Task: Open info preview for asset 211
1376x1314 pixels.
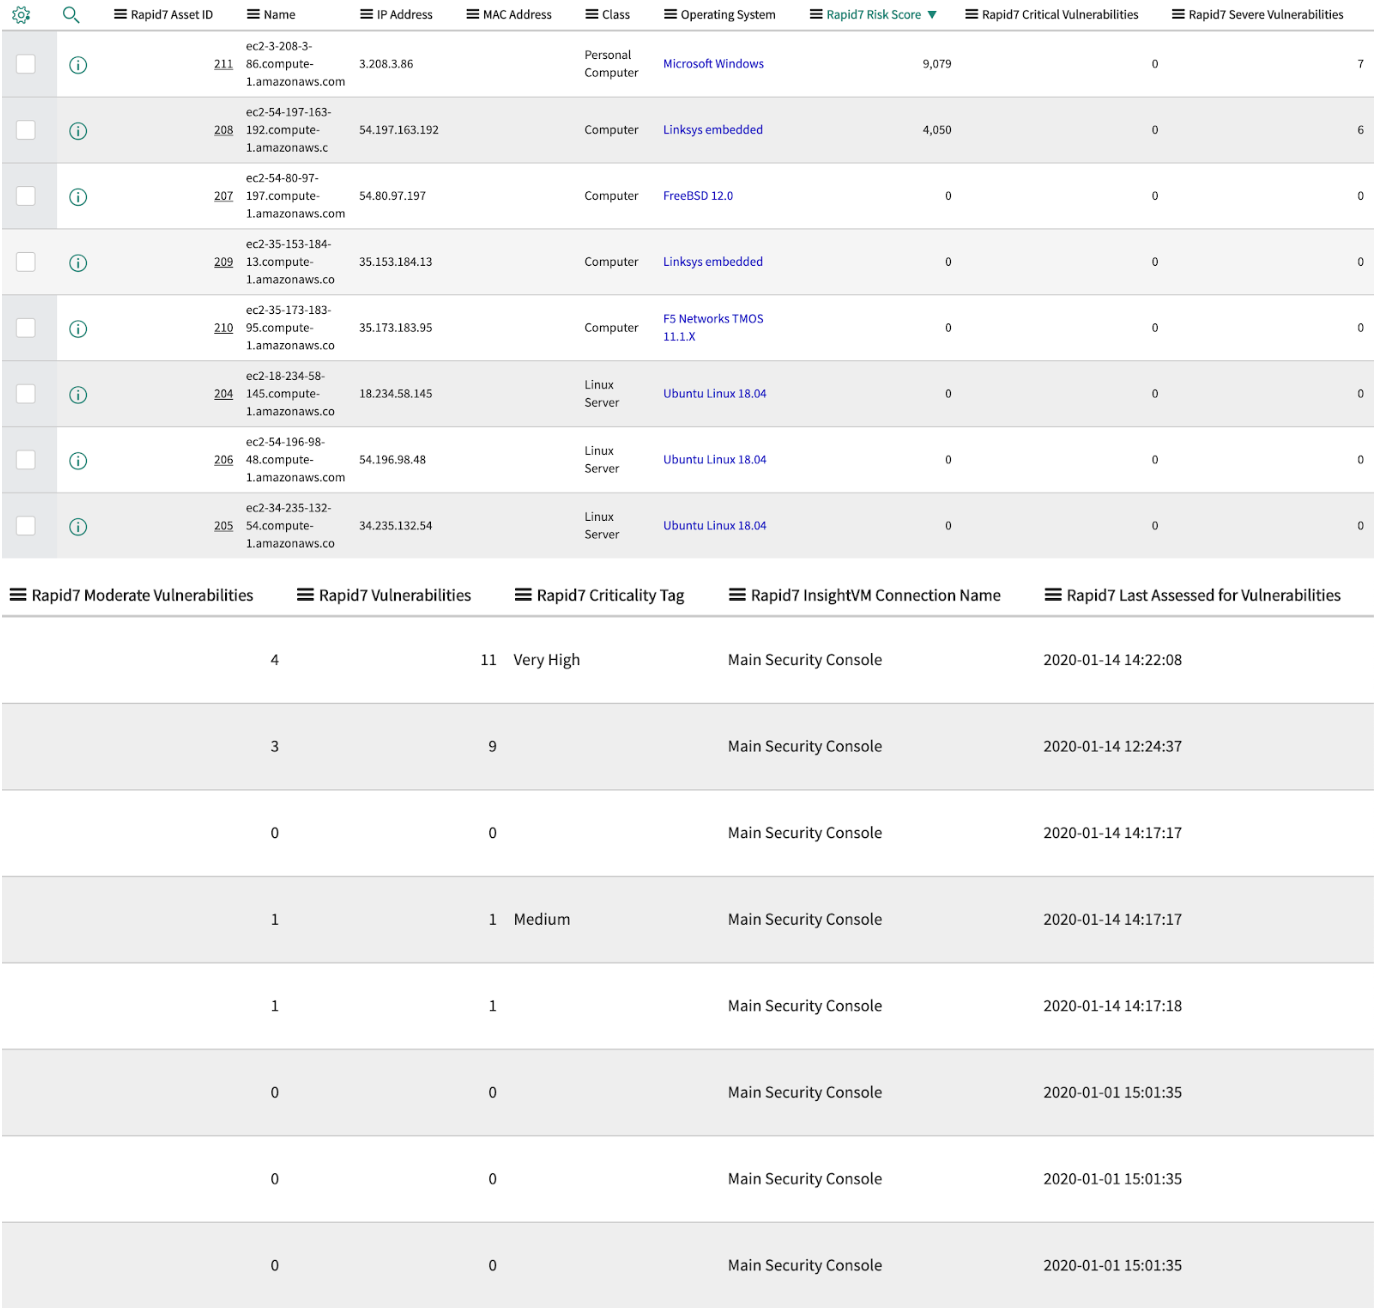Action: (x=78, y=65)
